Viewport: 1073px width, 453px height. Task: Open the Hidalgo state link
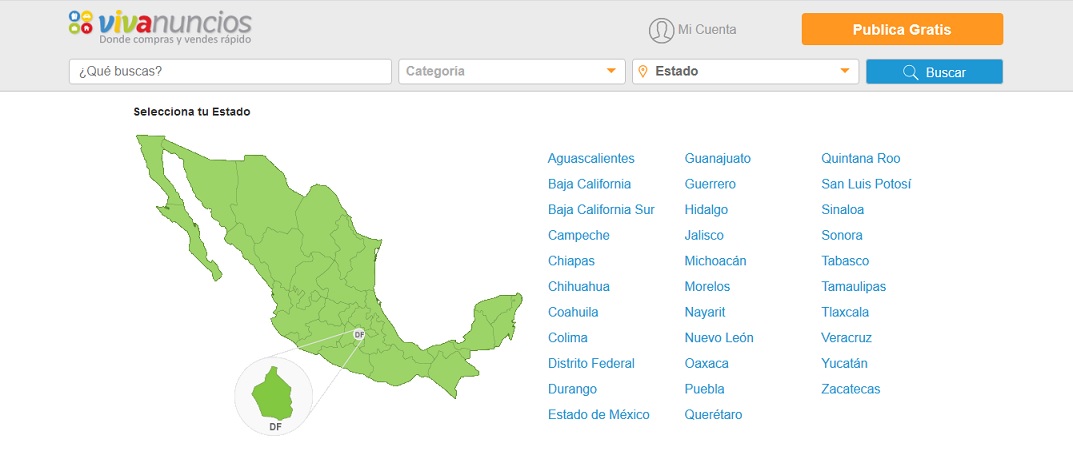(706, 209)
